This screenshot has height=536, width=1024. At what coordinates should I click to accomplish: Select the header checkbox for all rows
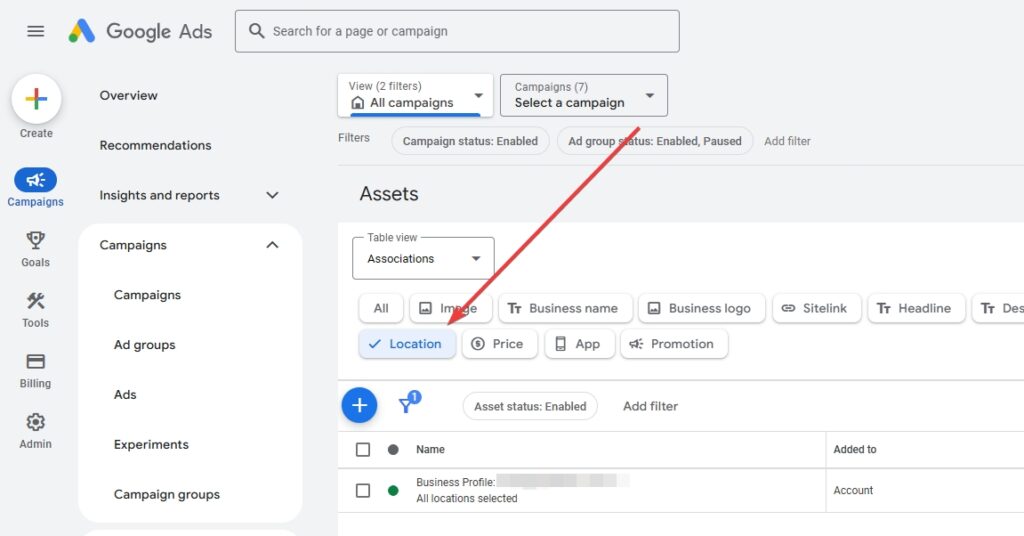pos(363,449)
